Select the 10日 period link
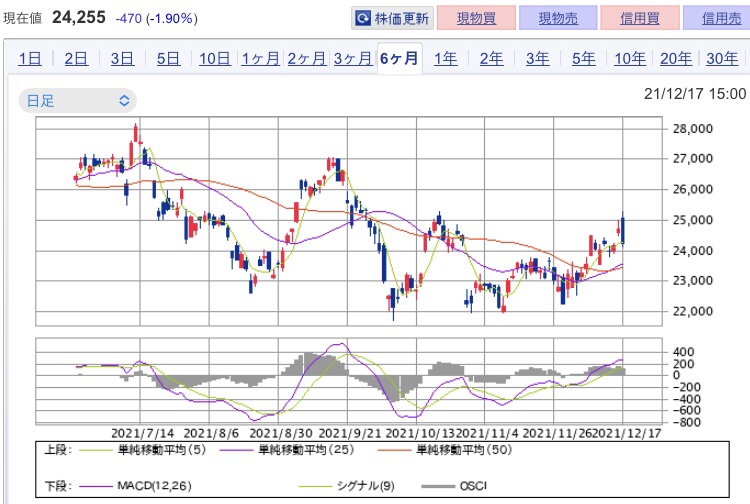 click(215, 58)
